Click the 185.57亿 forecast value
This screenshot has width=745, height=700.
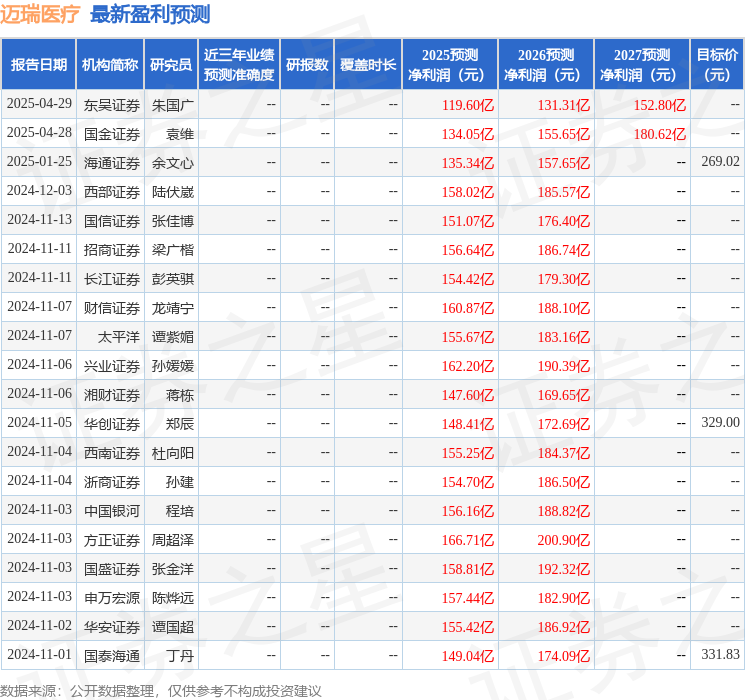pyautogui.click(x=564, y=192)
